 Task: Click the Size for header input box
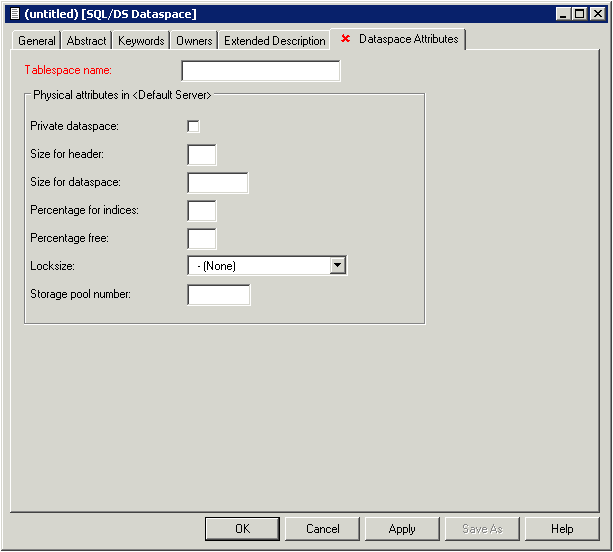tap(202, 155)
